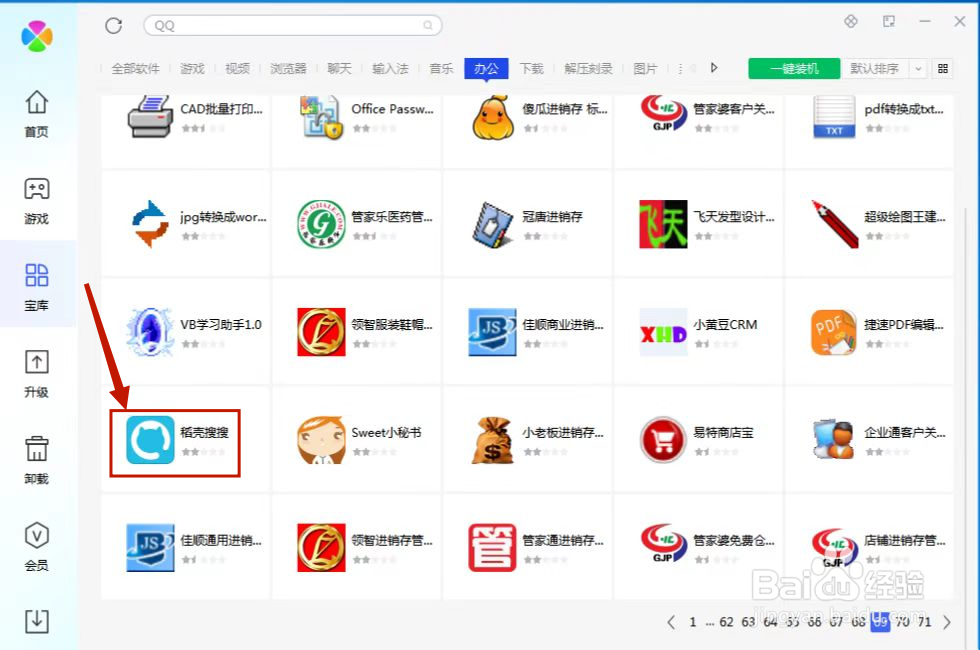Expand the dropdown arrow next to 默认排序
Viewport: 980px width, 650px height.
pos(918,68)
